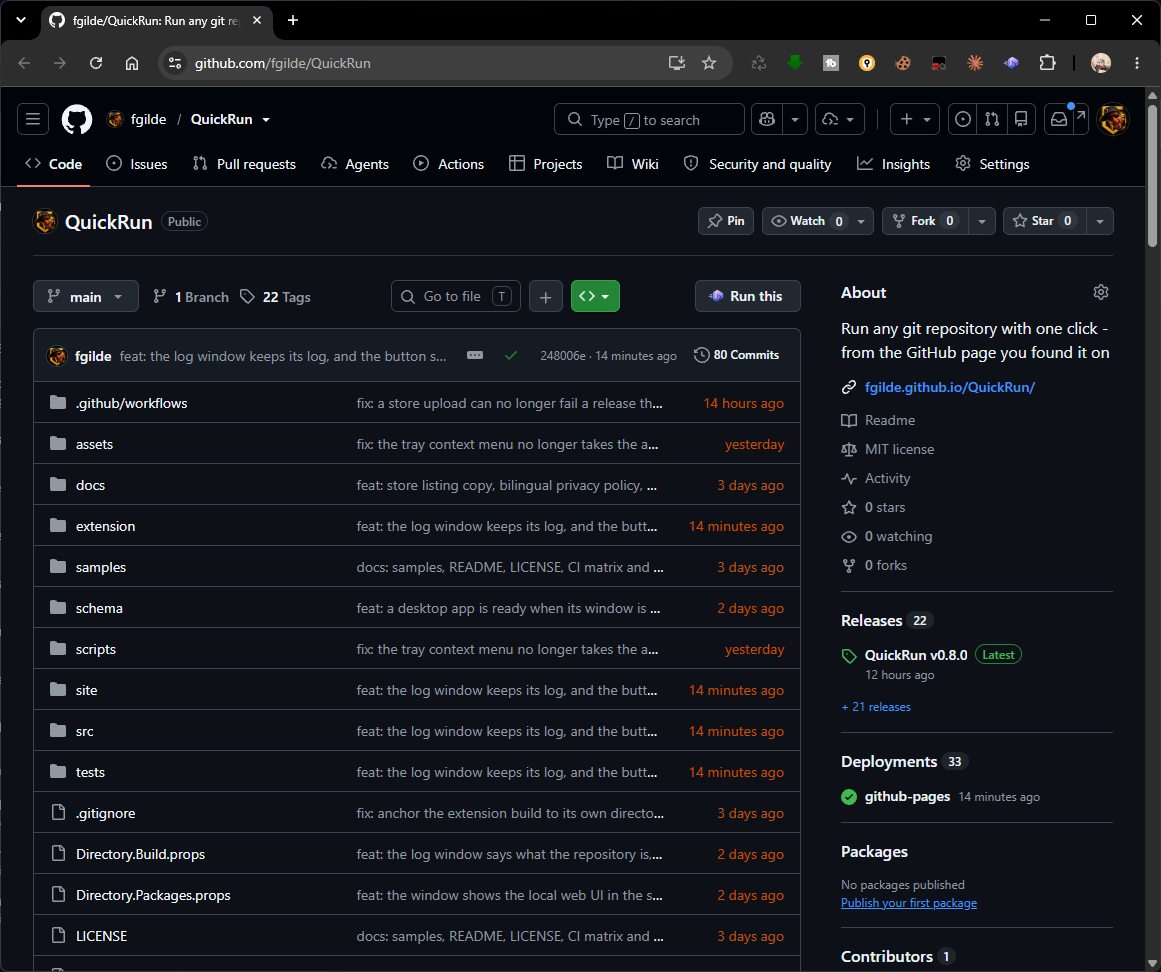Open the Agents tab
Screen dimensions: 1161x972
[355, 164]
